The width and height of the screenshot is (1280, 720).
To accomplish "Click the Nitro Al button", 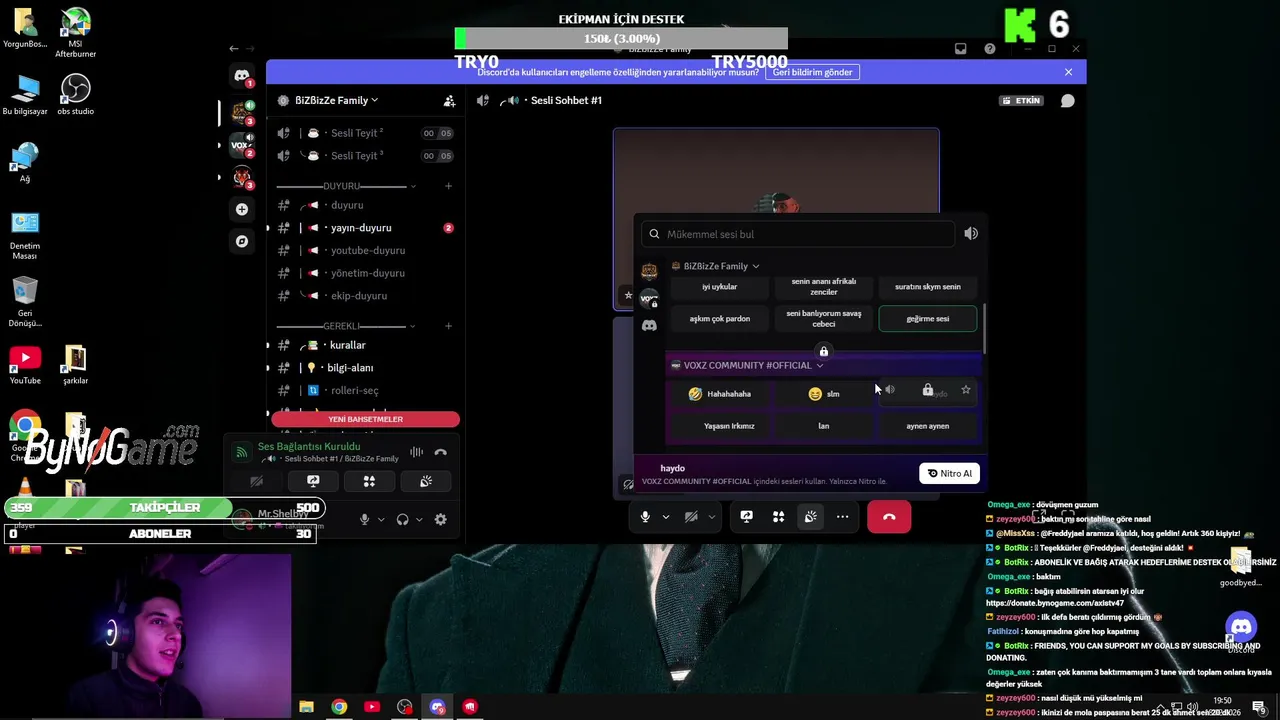I will (949, 473).
